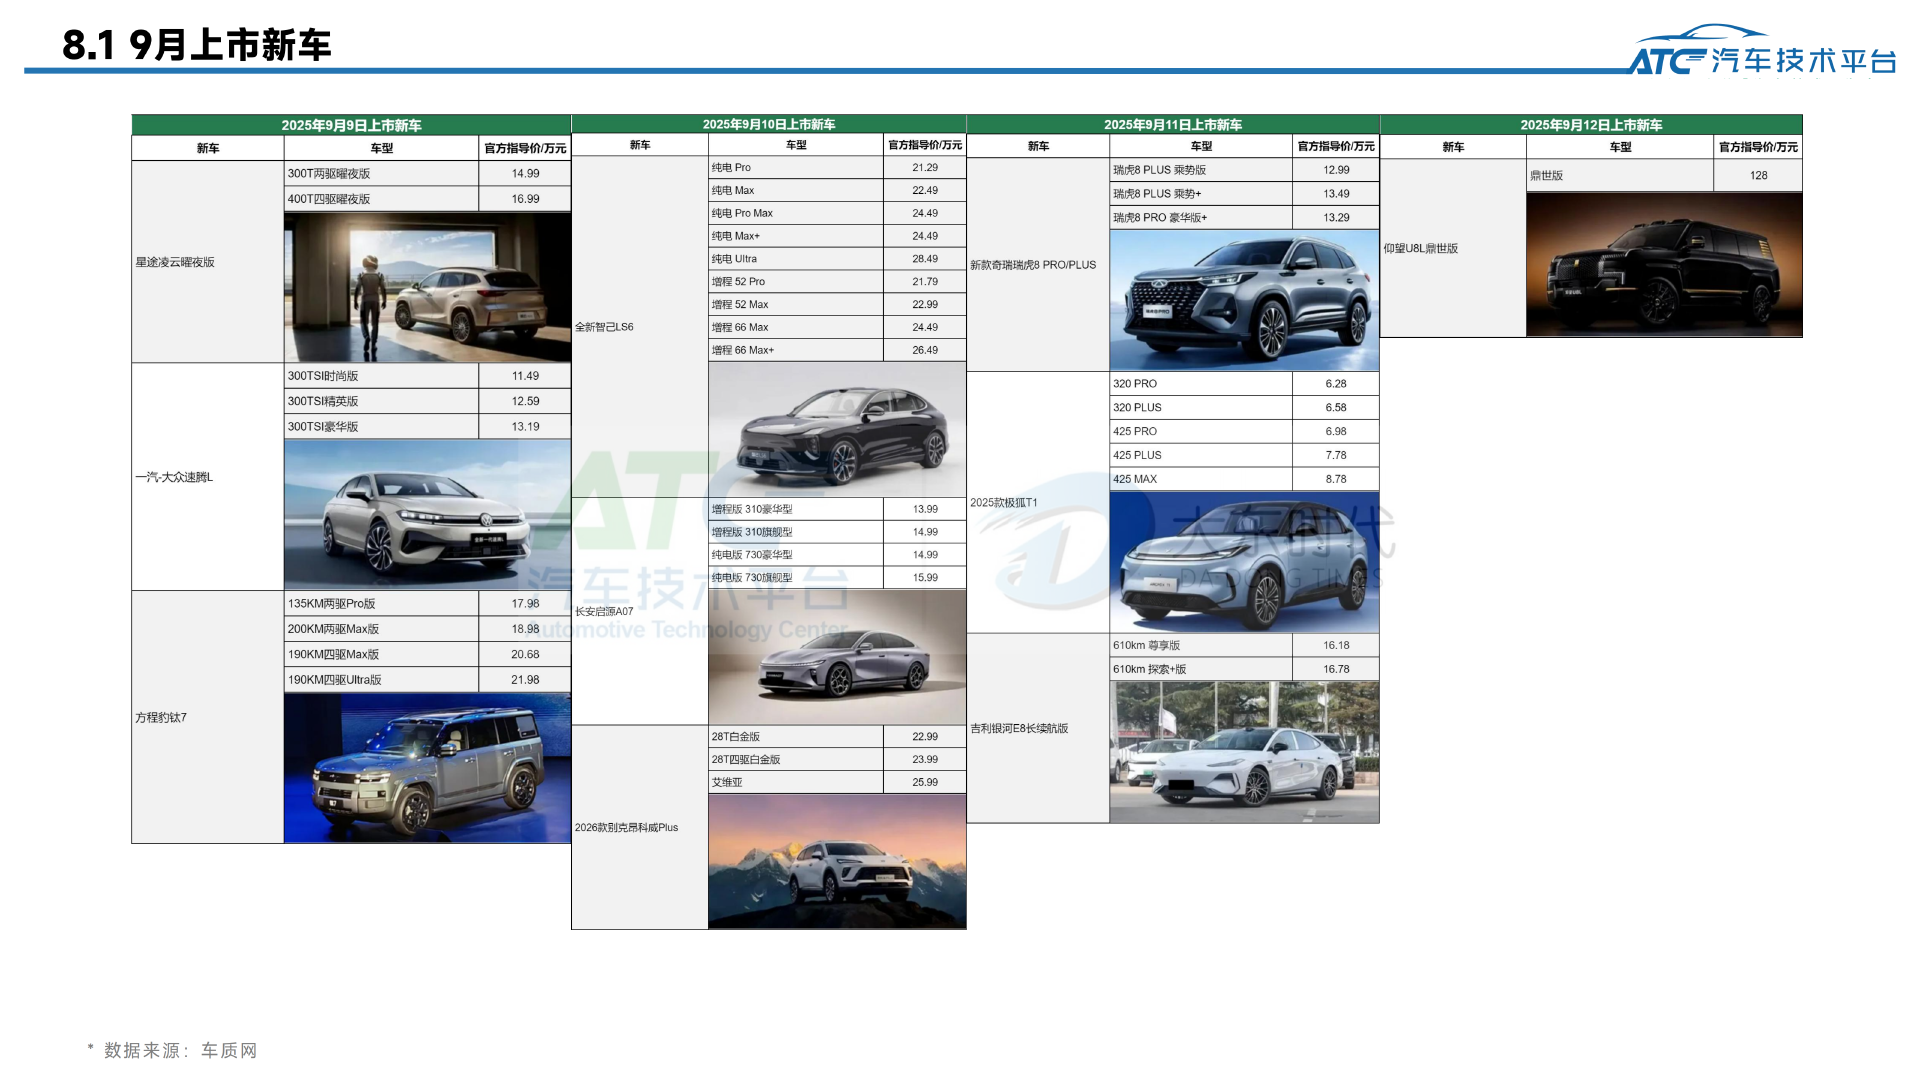Viewport: 1920px width, 1080px height.
Task: Click the ATC 汽车技术平台 logo
Action: pos(1762,52)
